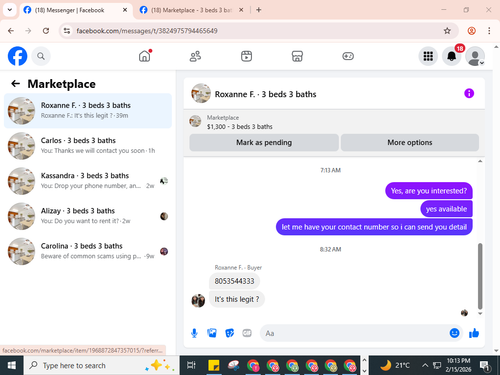
Task: Open Sticky Notes on taskbar
Action: point(214,366)
